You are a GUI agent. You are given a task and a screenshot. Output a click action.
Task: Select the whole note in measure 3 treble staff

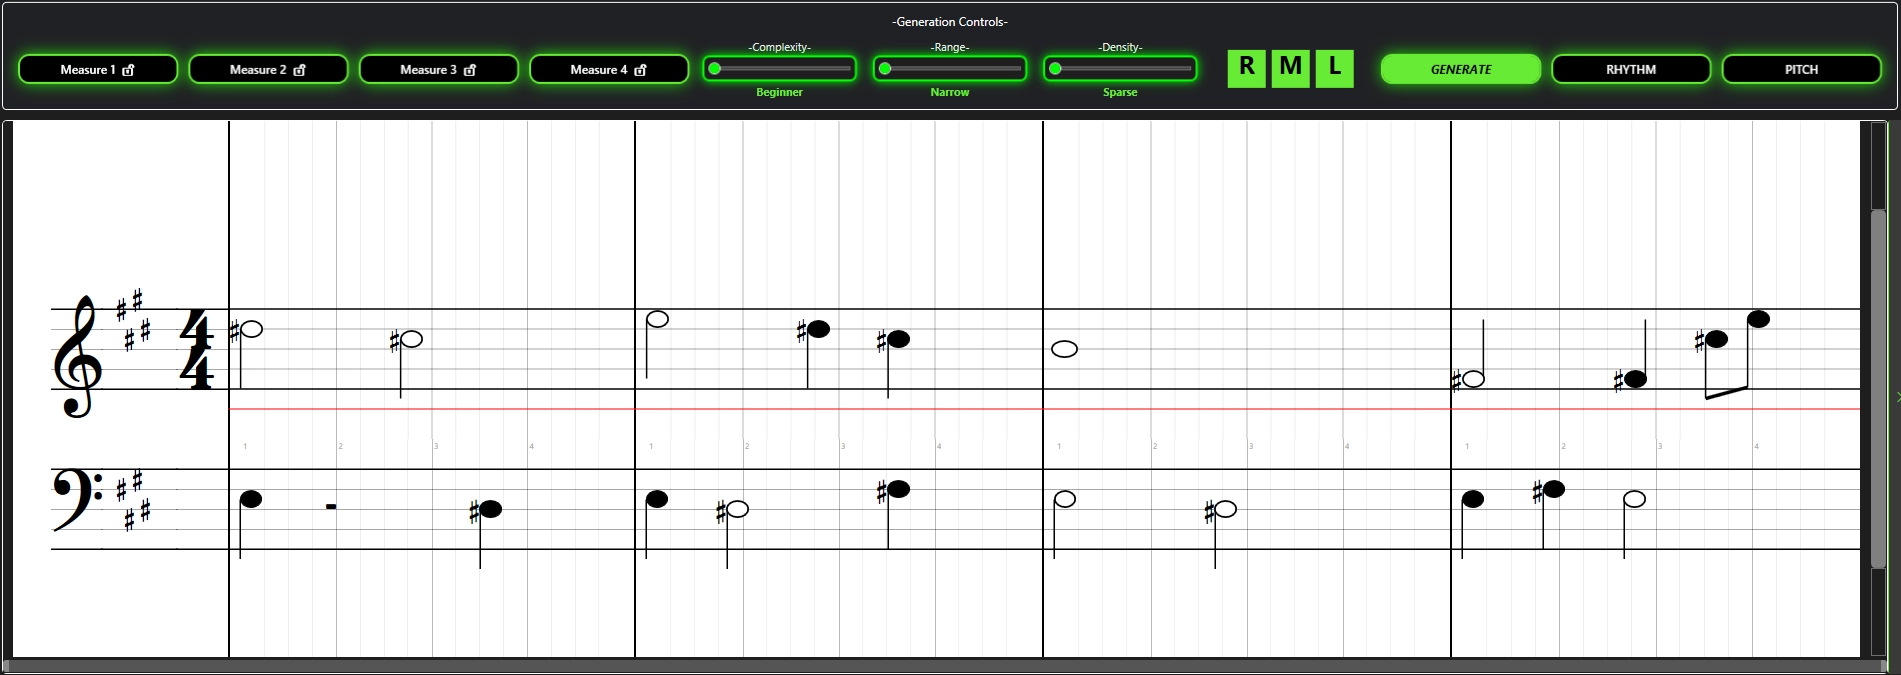pos(1065,349)
